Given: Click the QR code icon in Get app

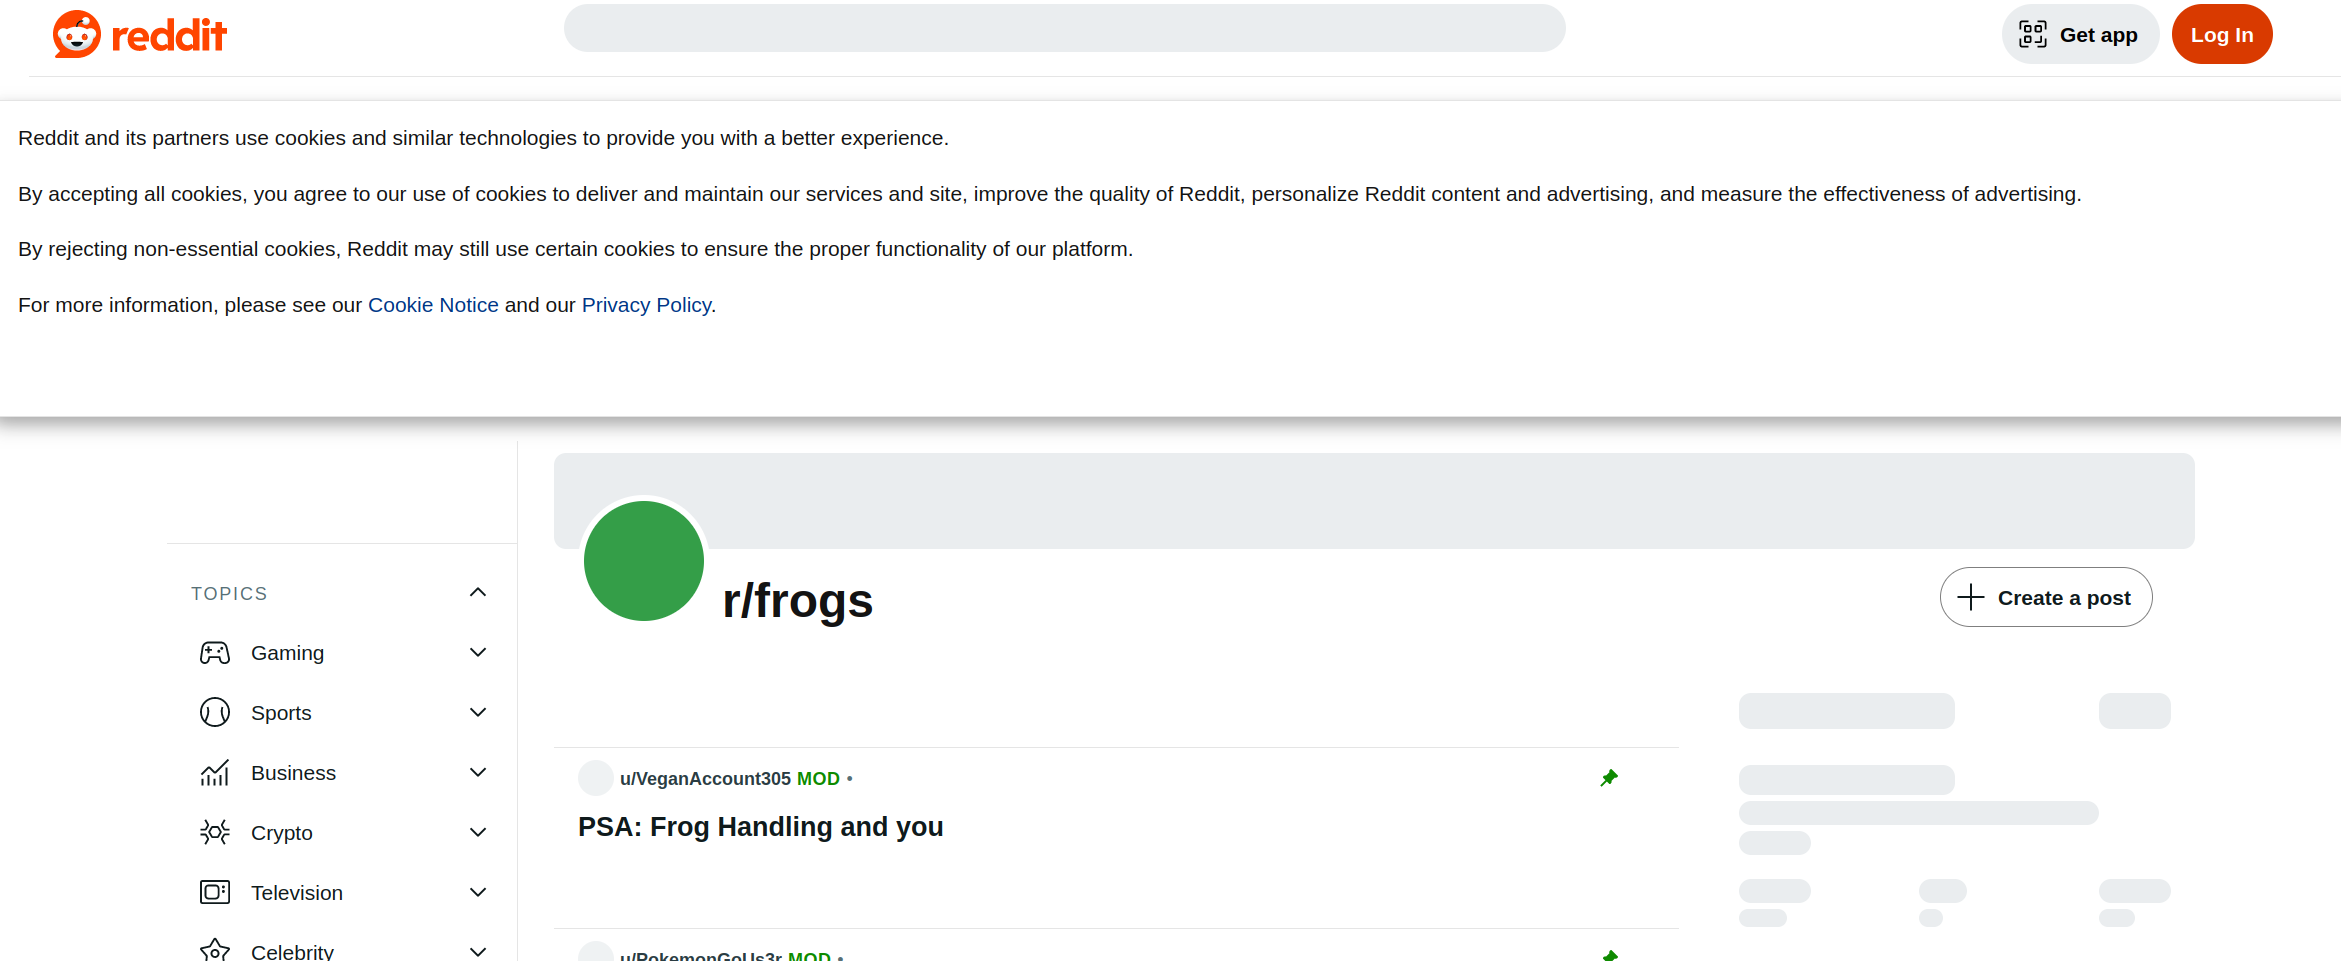Looking at the screenshot, I should tap(2033, 35).
